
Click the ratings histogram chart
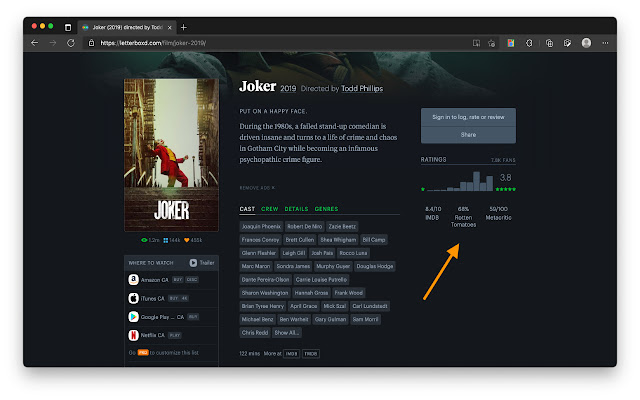pos(460,181)
